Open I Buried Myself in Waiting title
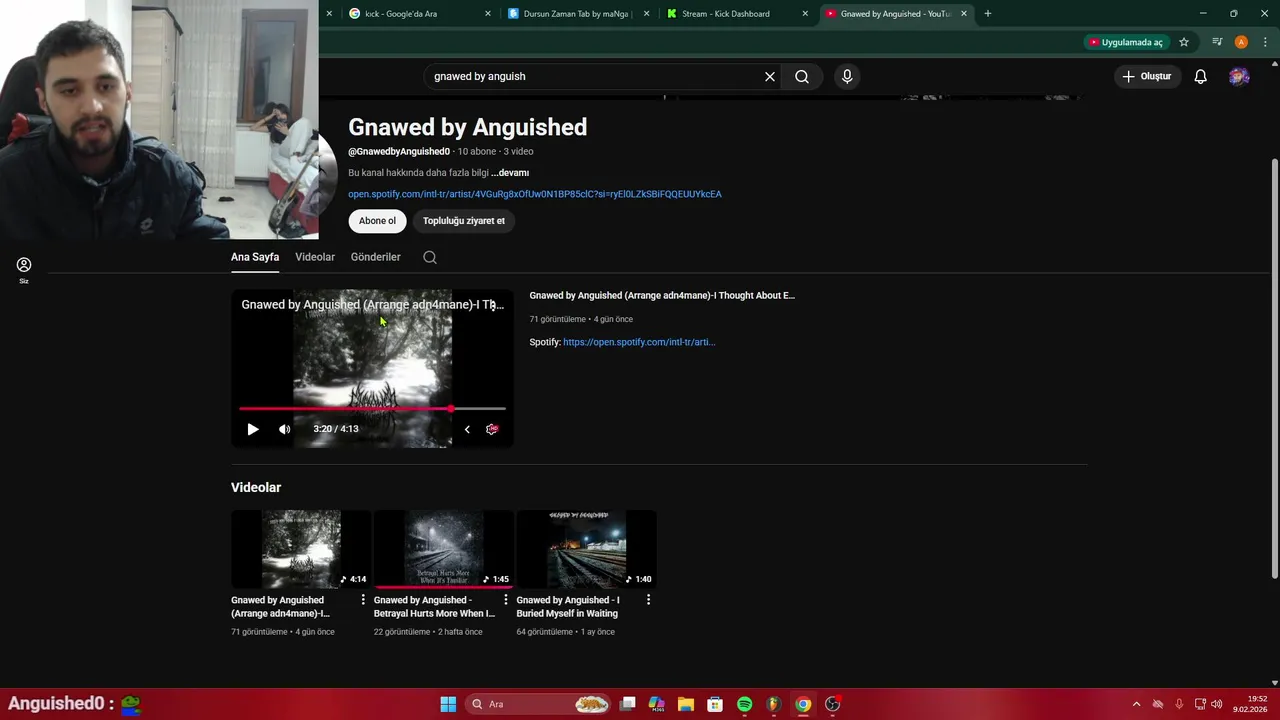Image resolution: width=1280 pixels, height=720 pixels. (568, 607)
